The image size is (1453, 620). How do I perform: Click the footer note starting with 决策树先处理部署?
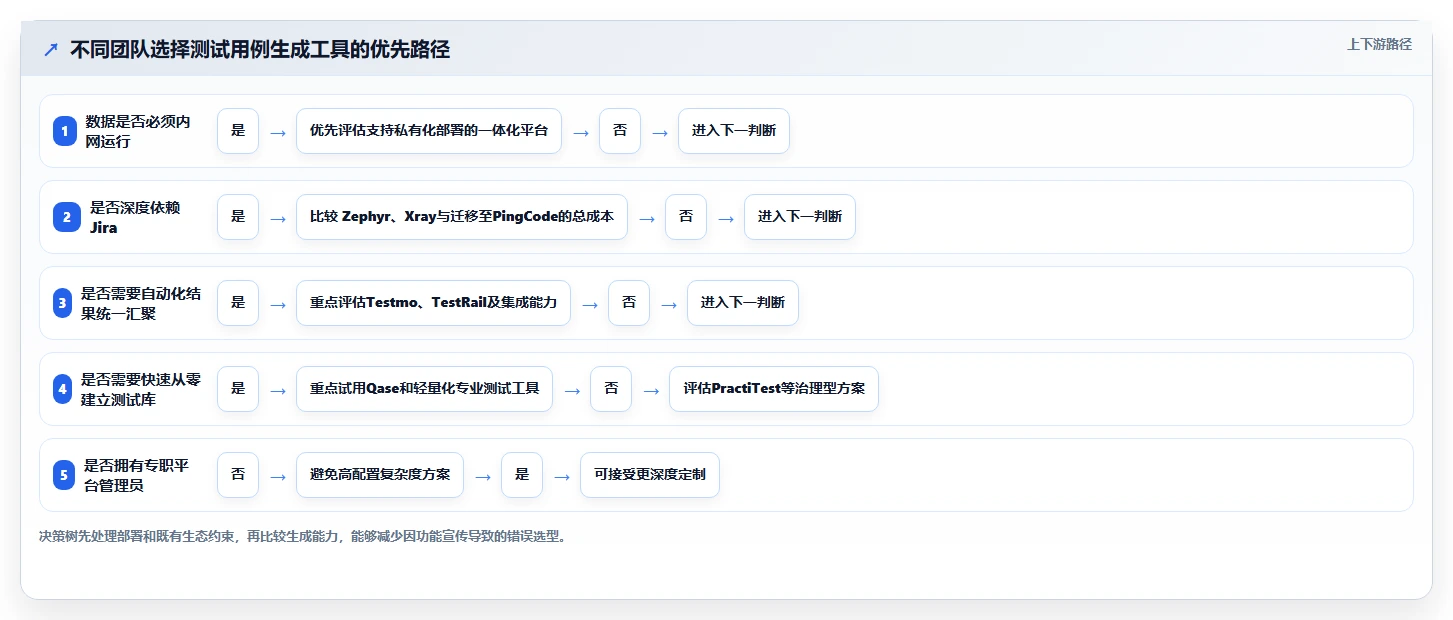click(x=303, y=537)
